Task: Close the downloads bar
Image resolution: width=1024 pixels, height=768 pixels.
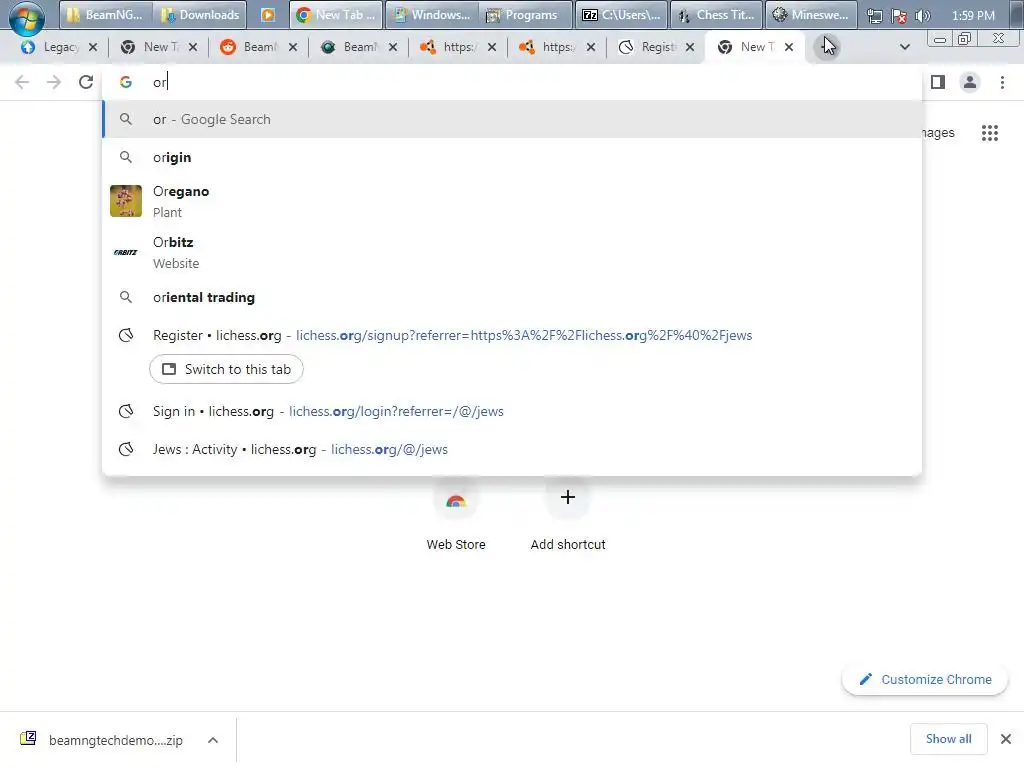Action: [1006, 739]
